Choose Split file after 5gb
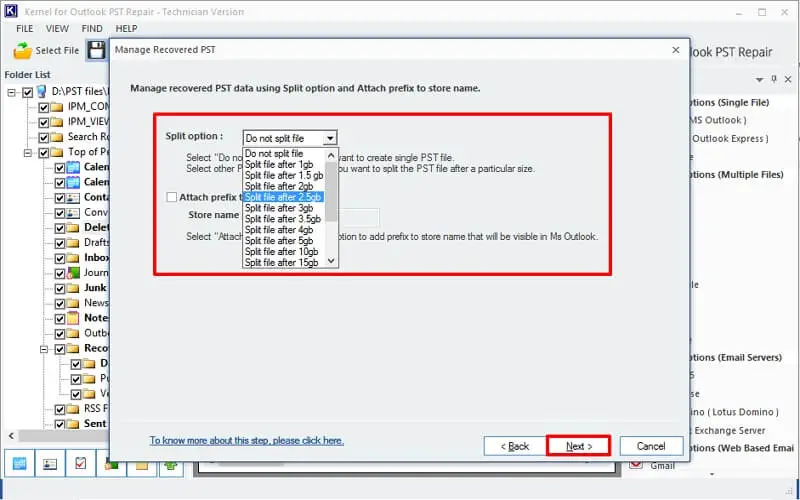Viewport: 800px width, 500px height. [x=284, y=241]
